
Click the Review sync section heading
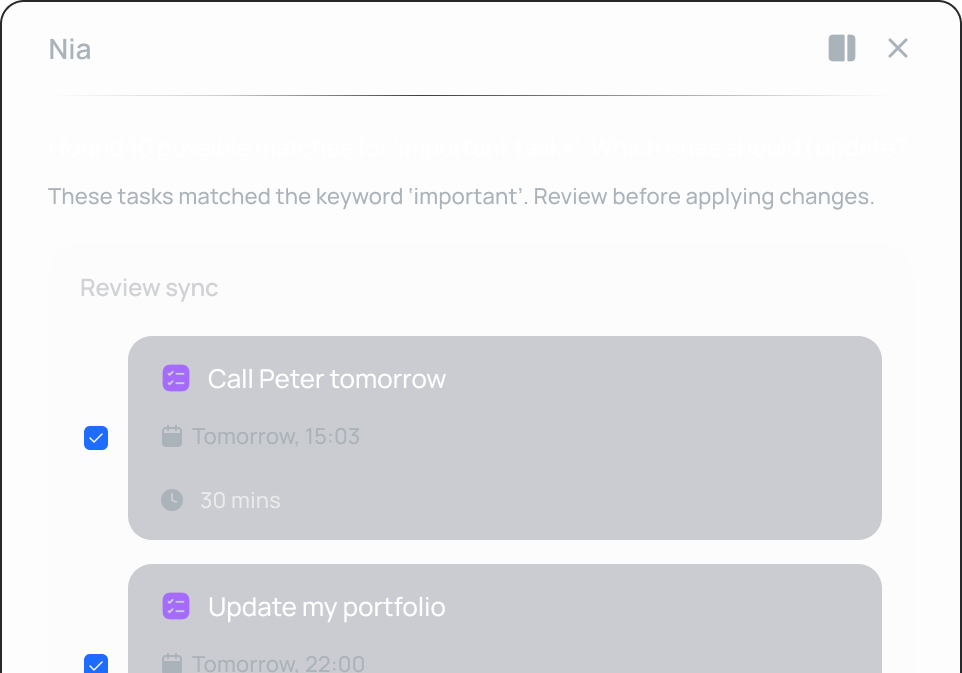pyautogui.click(x=149, y=288)
